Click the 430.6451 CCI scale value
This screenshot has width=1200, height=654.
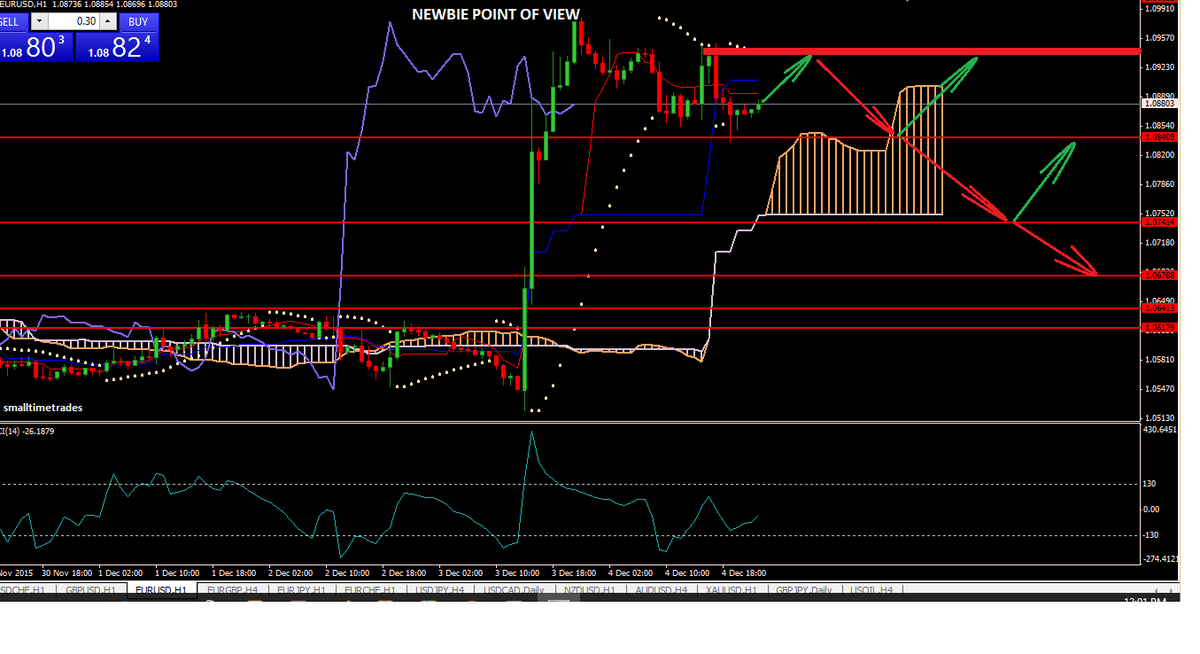(x=1162, y=429)
